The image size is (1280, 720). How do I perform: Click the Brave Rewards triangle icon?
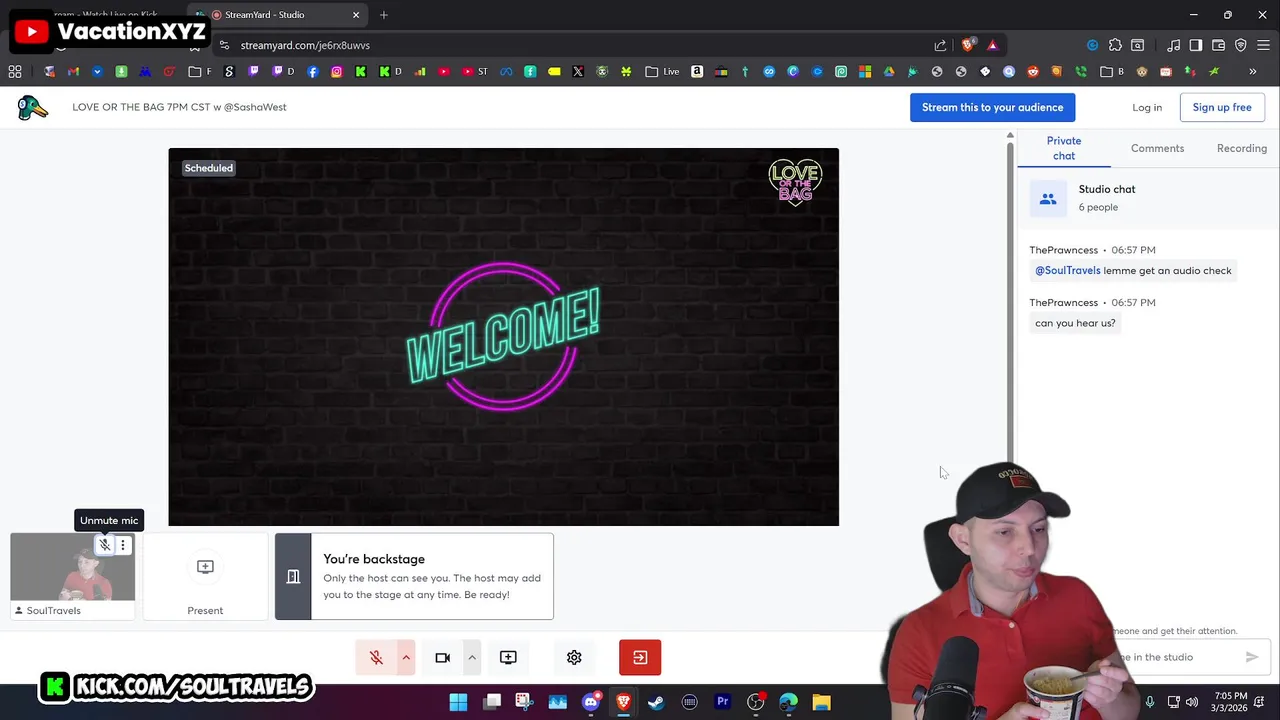point(992,45)
